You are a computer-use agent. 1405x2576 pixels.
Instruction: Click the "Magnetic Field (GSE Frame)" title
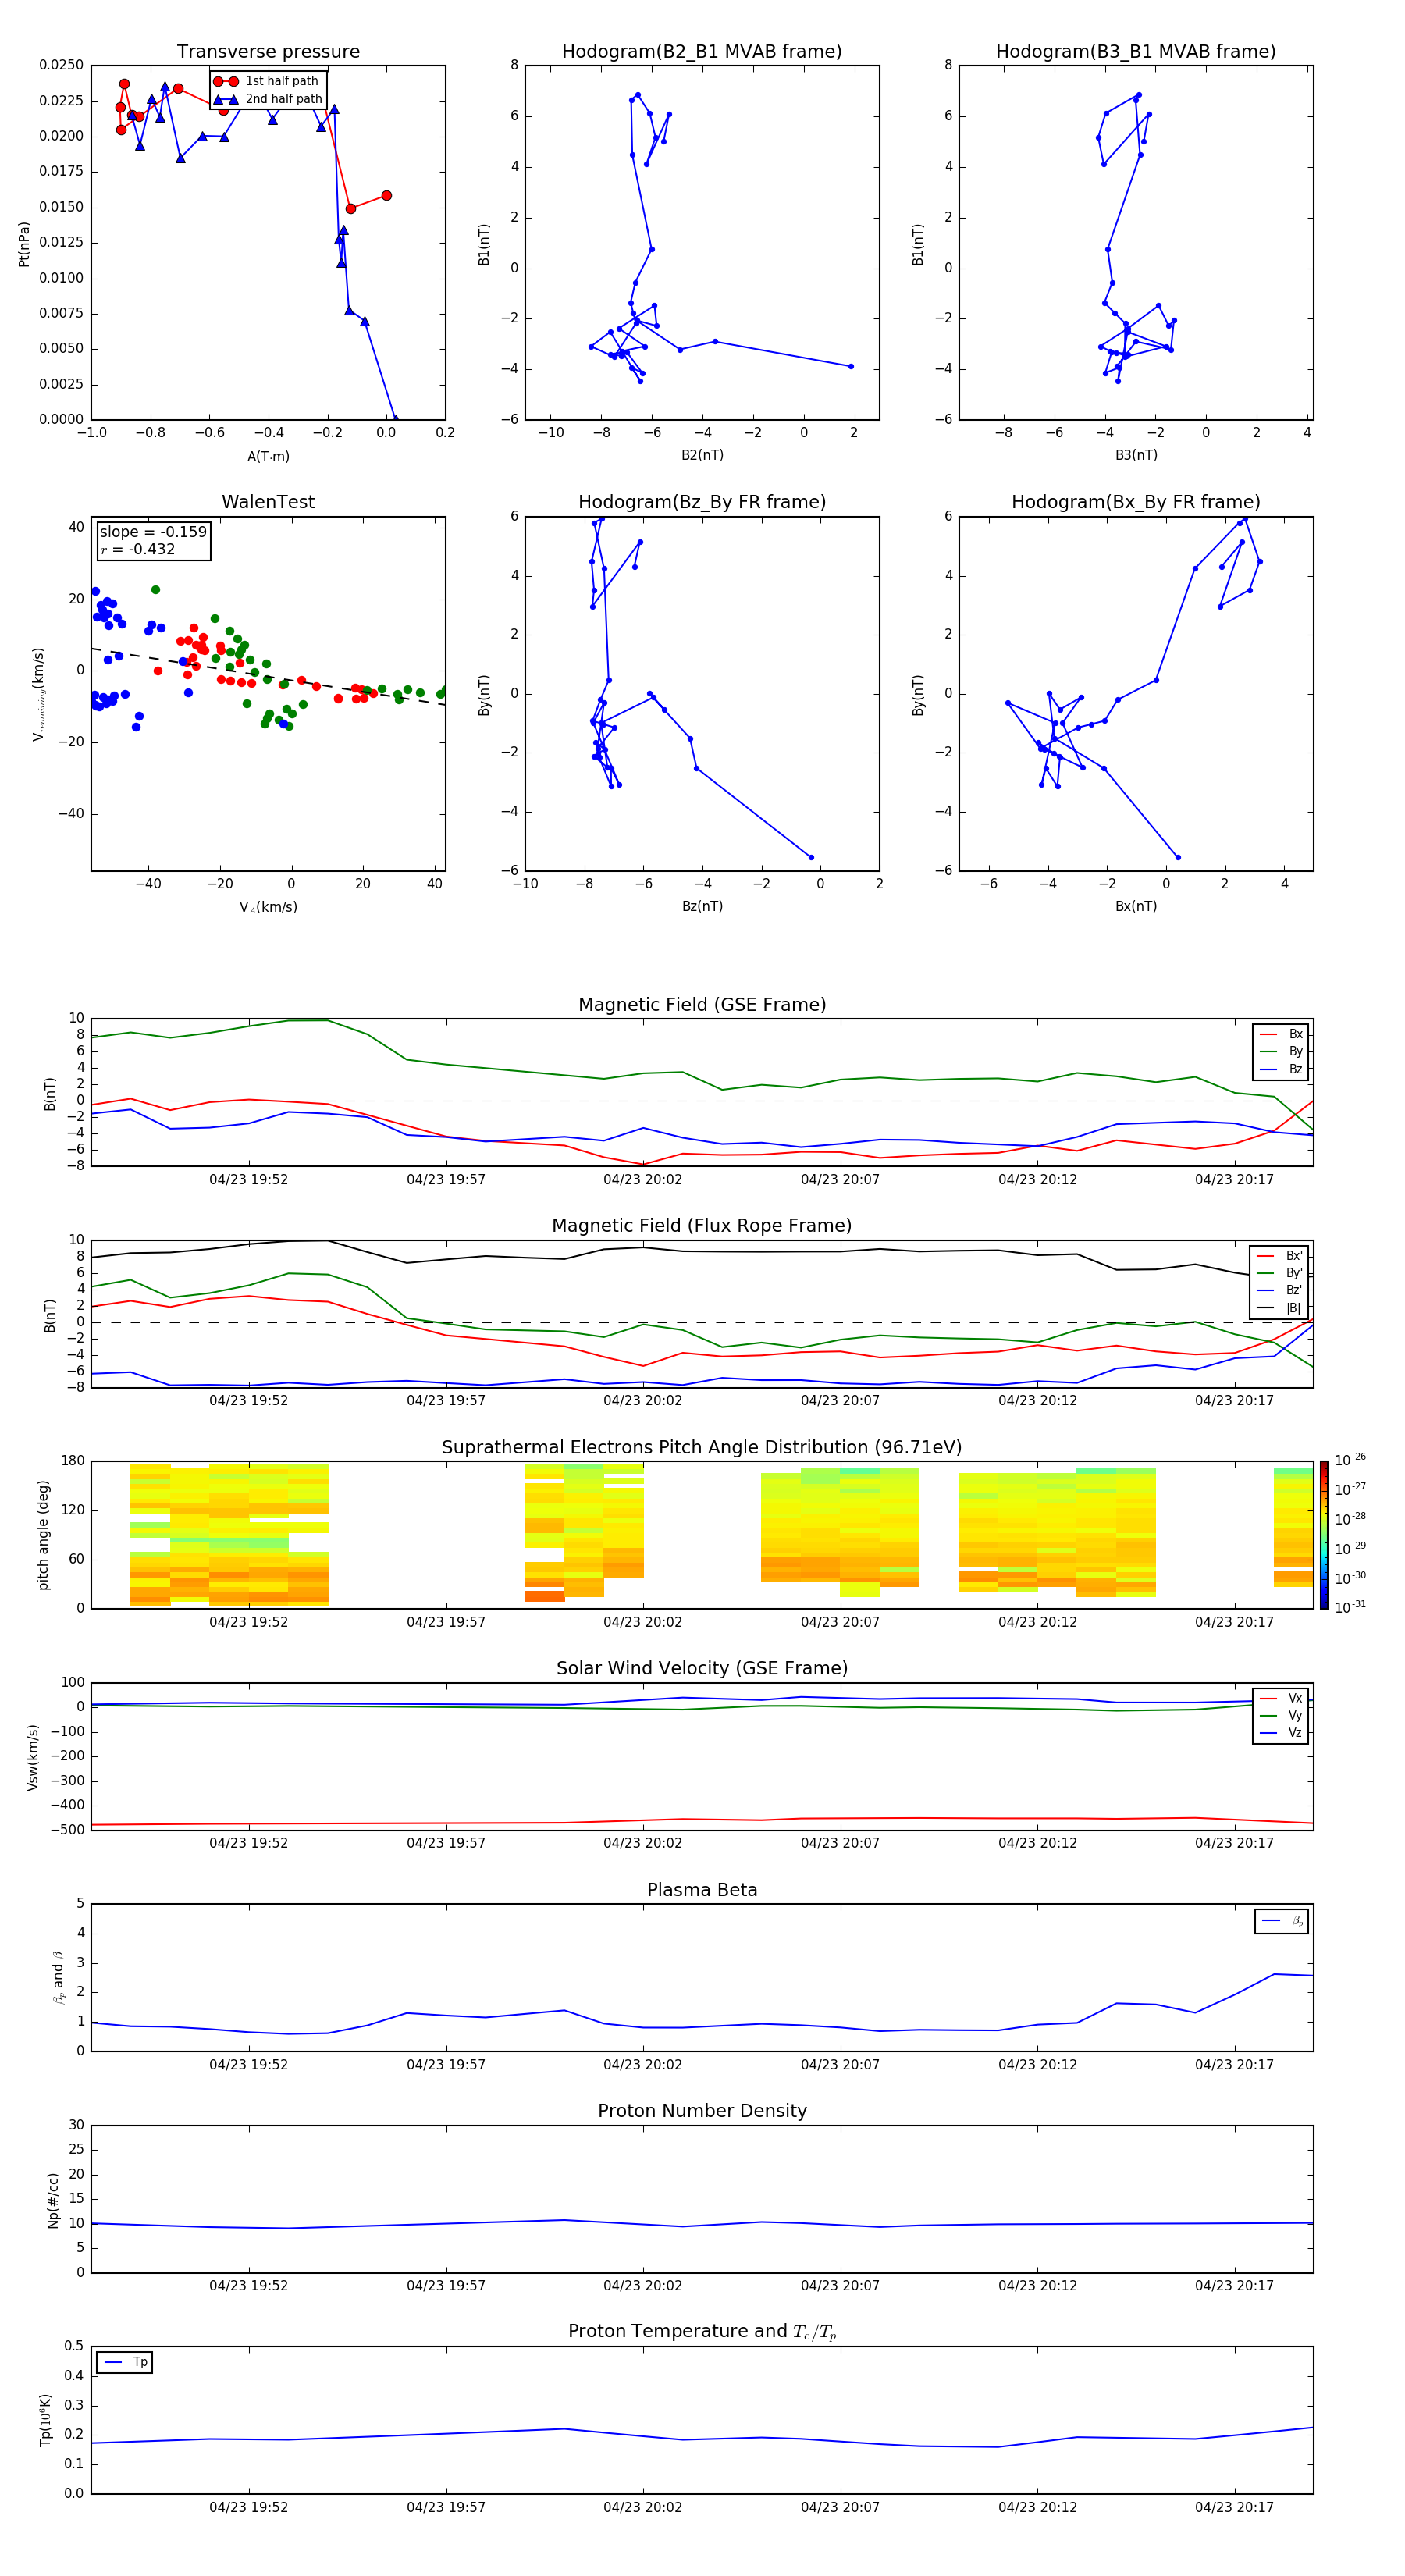pyautogui.click(x=702, y=1005)
